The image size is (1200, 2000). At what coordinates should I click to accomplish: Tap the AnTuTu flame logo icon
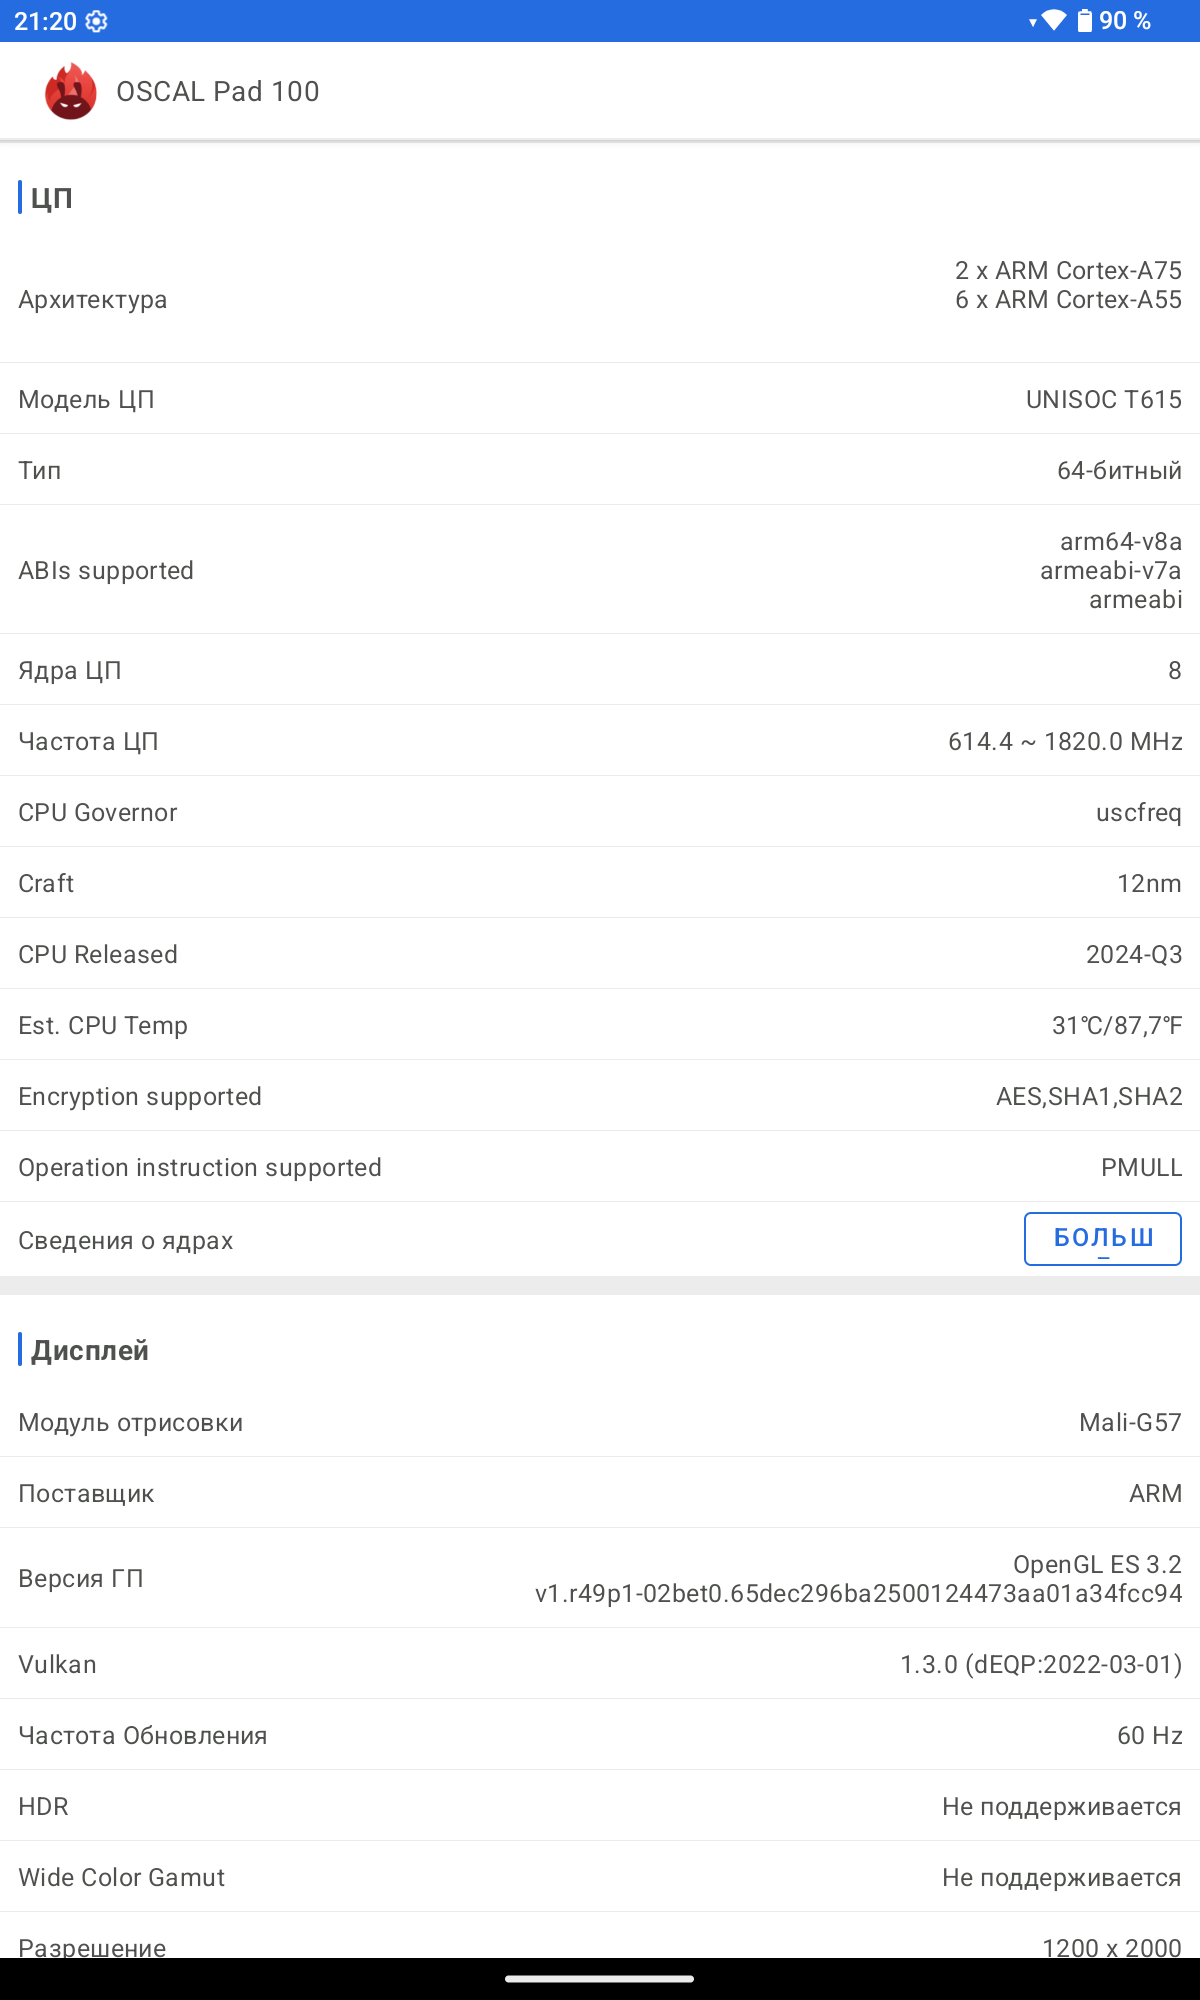[x=71, y=92]
